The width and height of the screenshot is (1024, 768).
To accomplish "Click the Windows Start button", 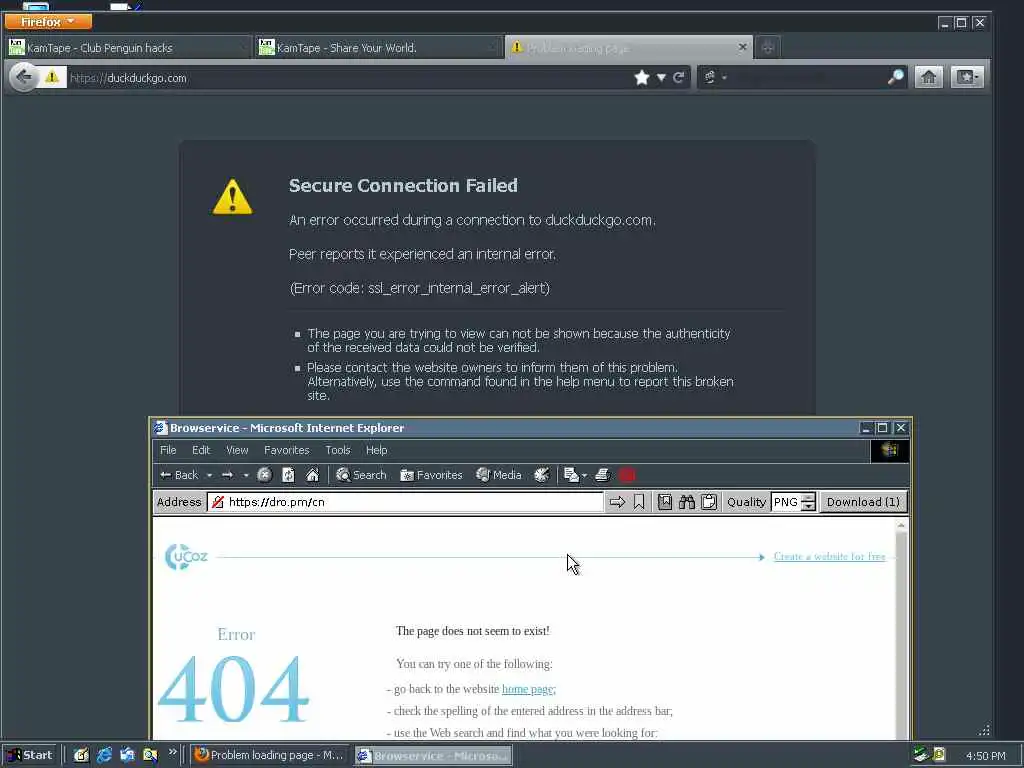I will click(x=30, y=755).
